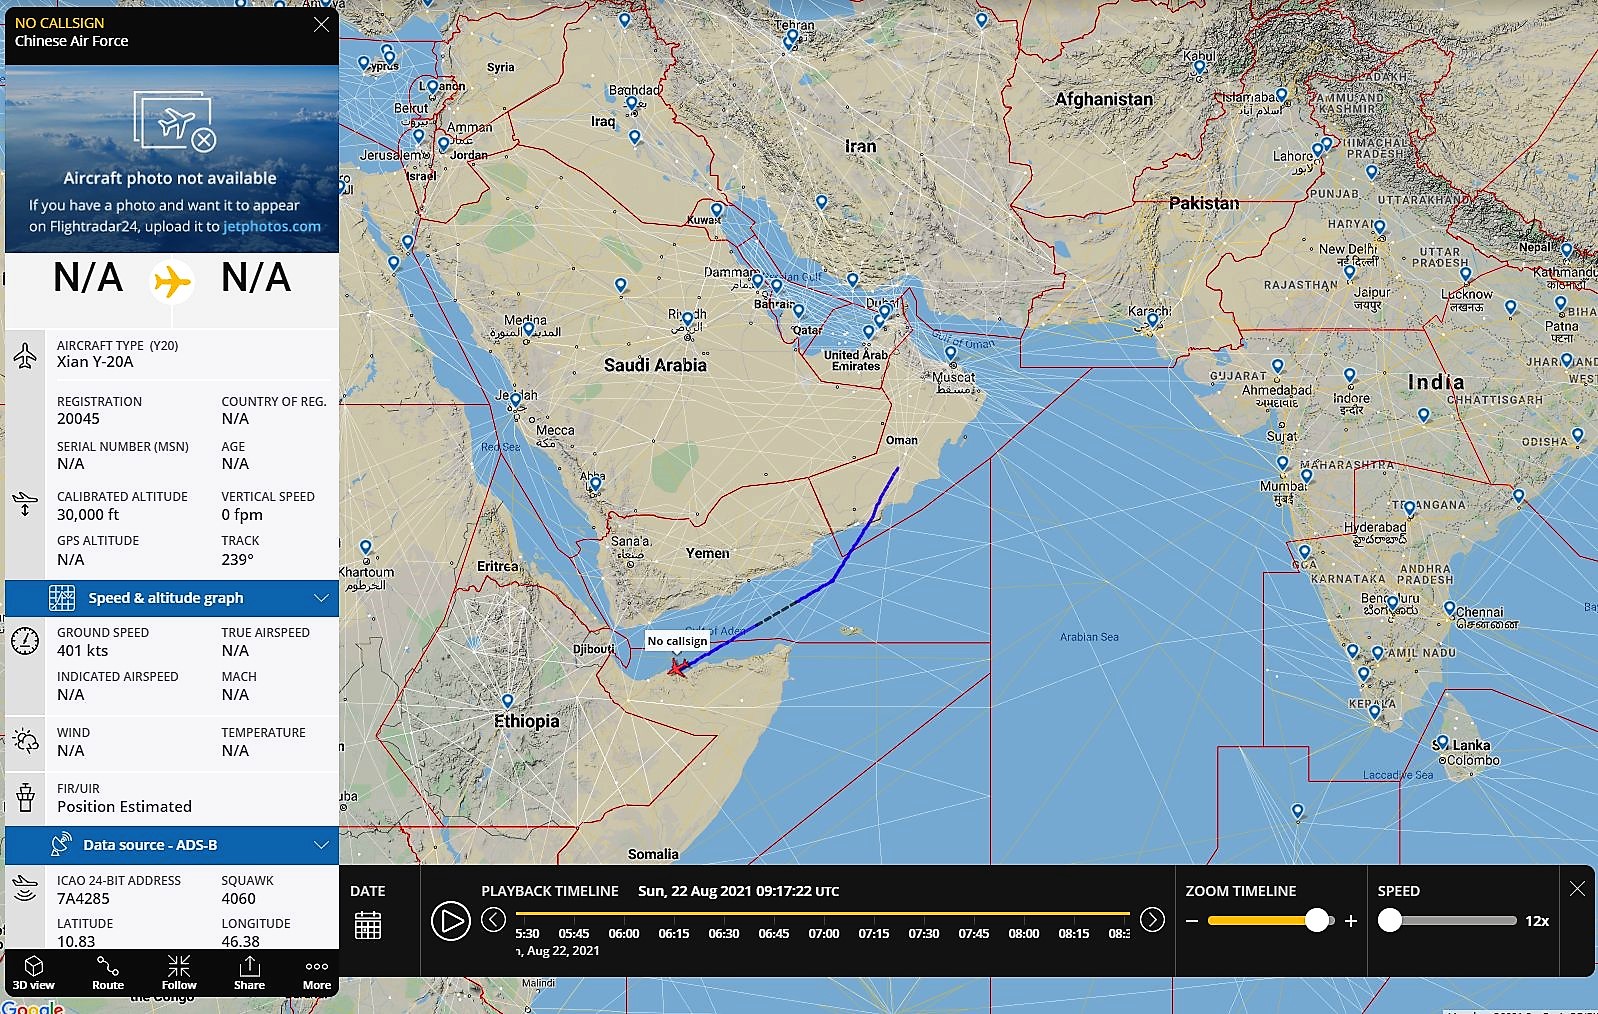Collapse the Data source - ADS-B section

(x=172, y=845)
